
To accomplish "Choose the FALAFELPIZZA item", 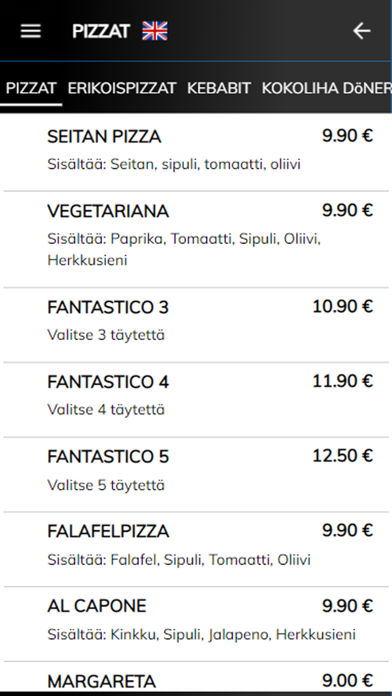I will pos(196,549).
